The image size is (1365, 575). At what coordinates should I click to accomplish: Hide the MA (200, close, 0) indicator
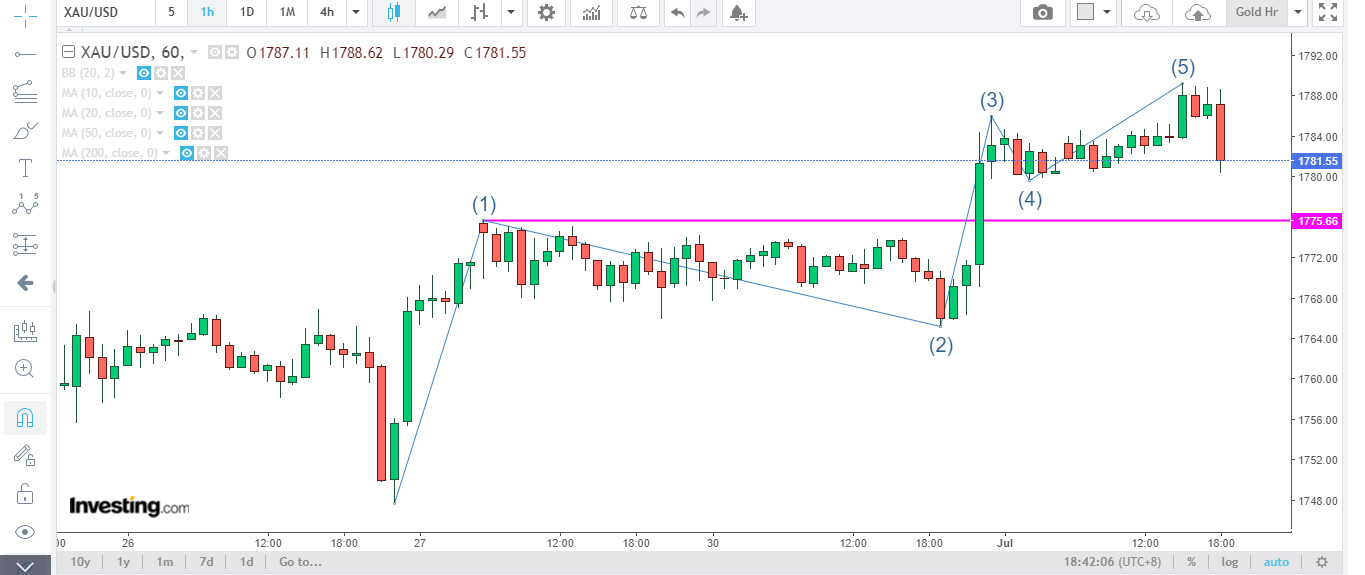click(186, 153)
